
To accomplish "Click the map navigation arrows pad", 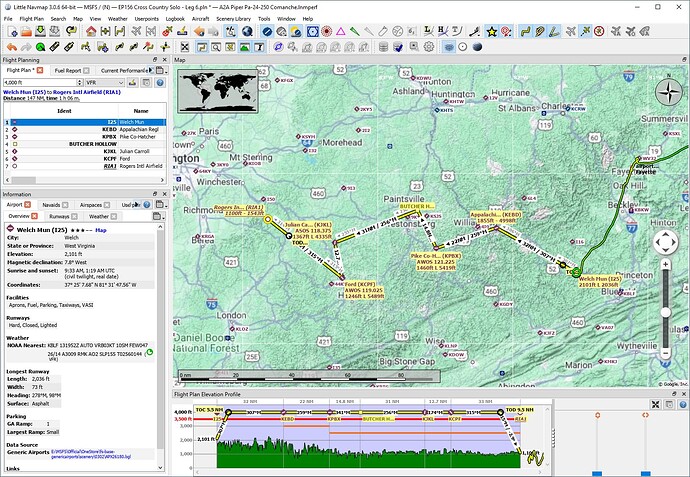I will 665,242.
